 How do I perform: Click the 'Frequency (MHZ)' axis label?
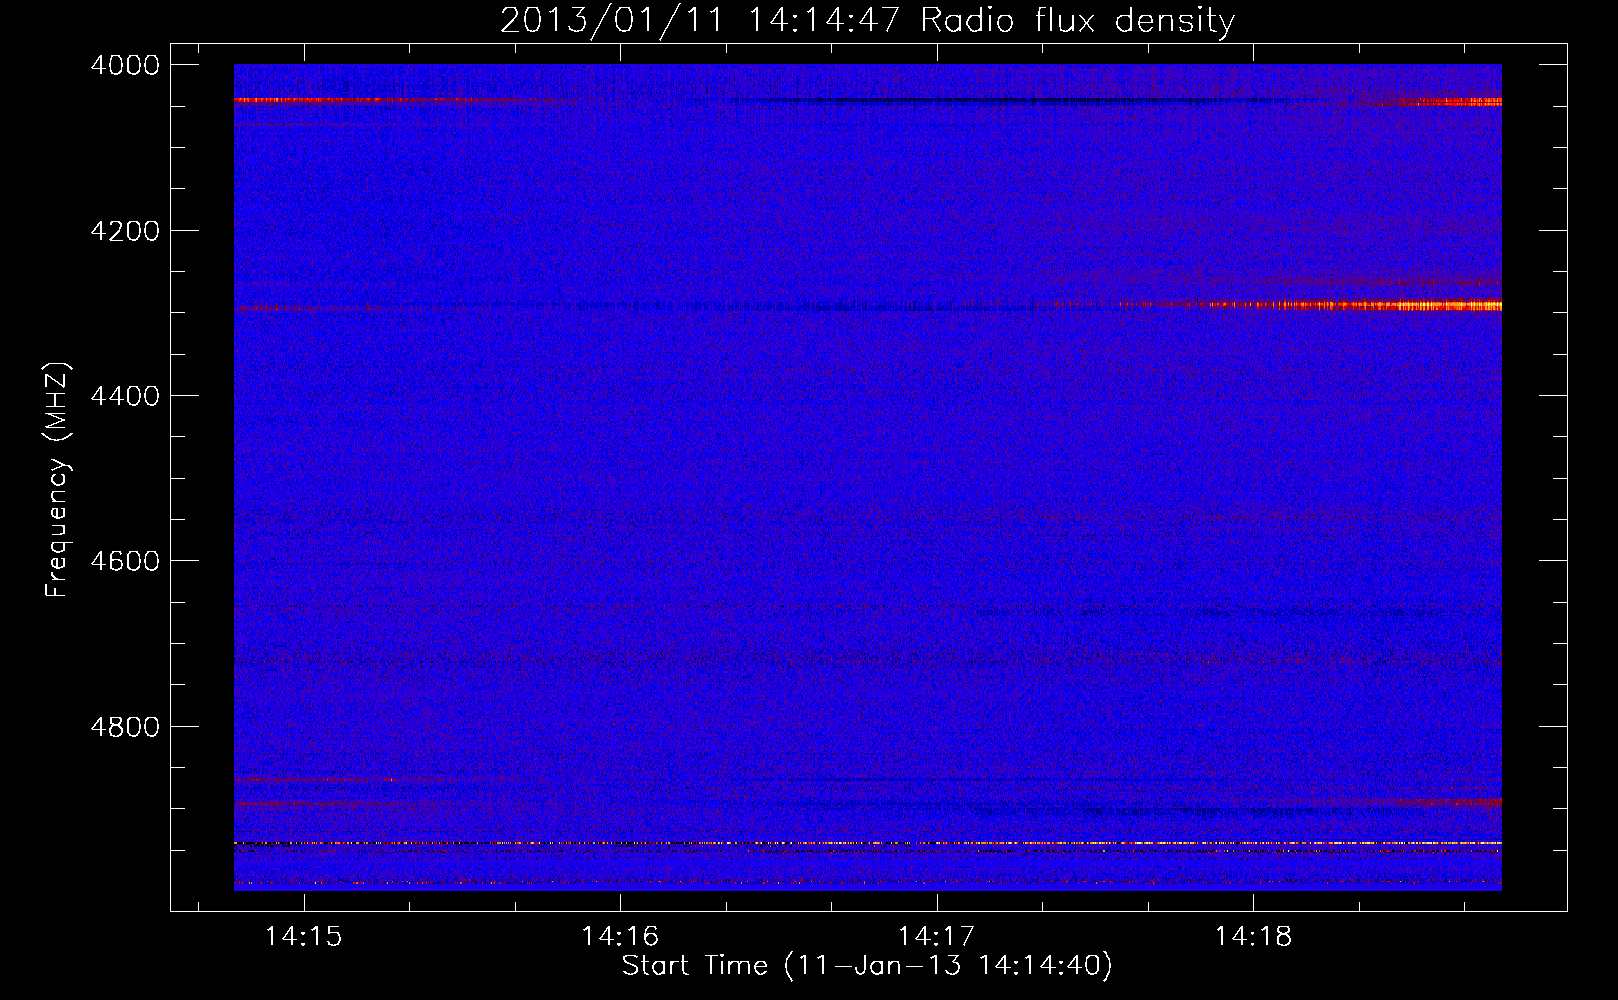pos(59,480)
